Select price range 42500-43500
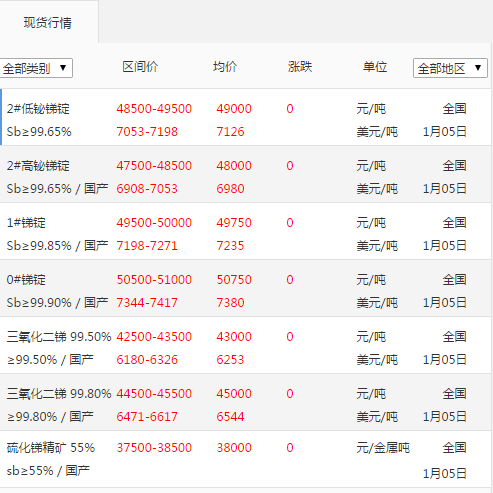The image size is (493, 493). point(154,337)
